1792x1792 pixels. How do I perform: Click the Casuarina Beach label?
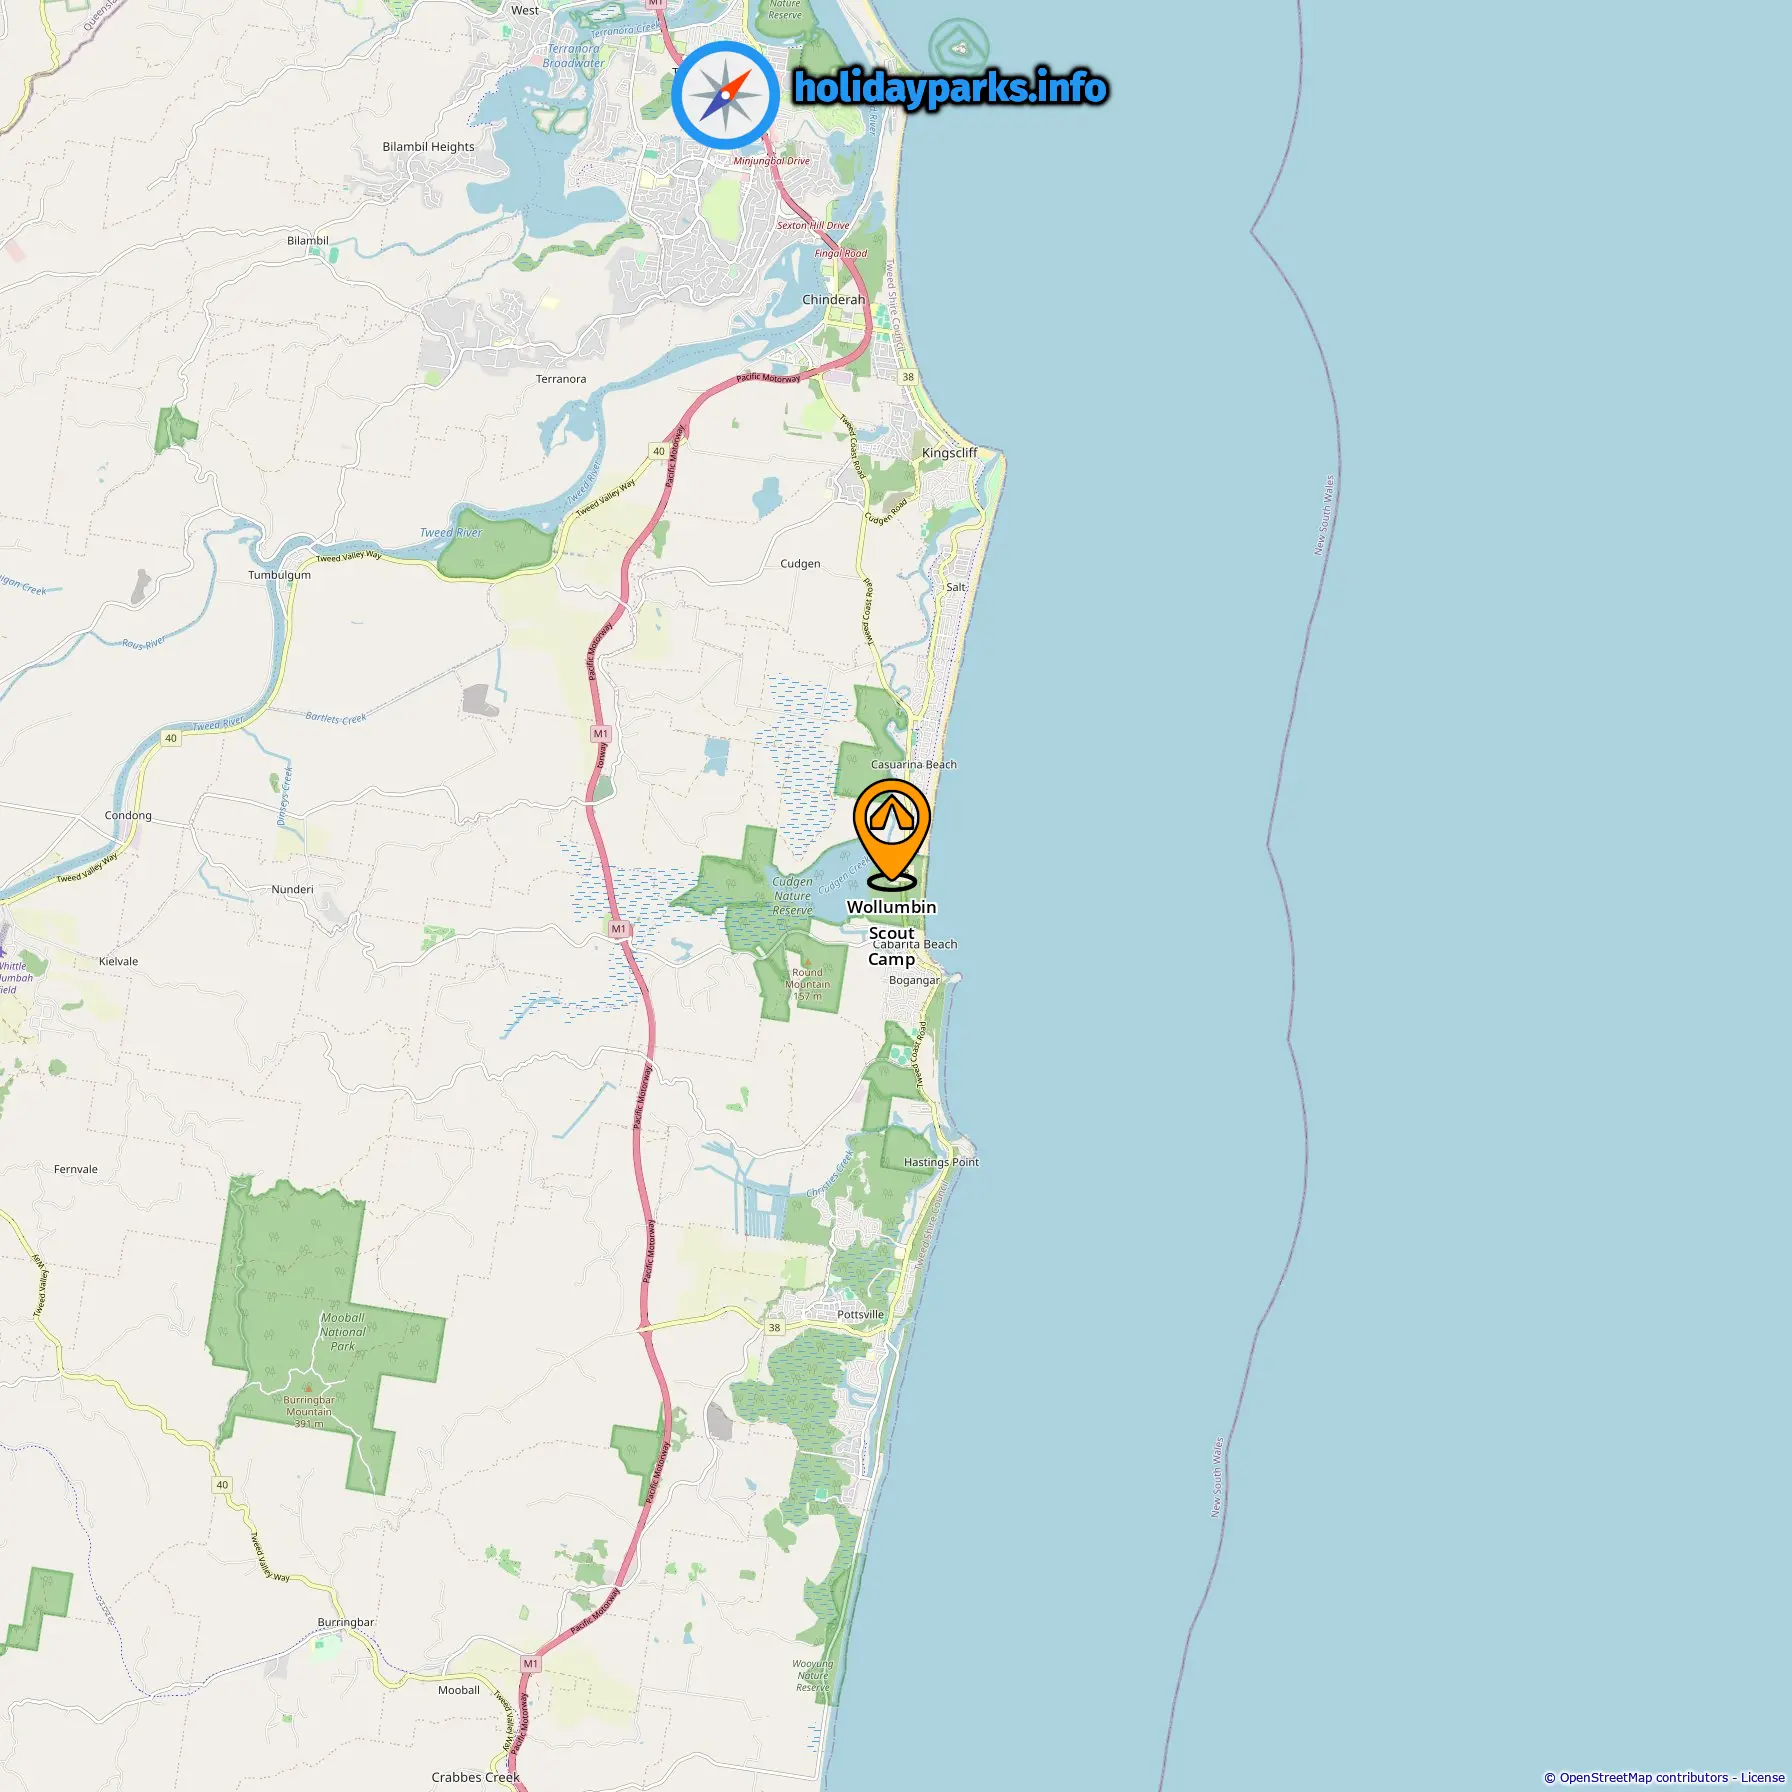click(914, 764)
